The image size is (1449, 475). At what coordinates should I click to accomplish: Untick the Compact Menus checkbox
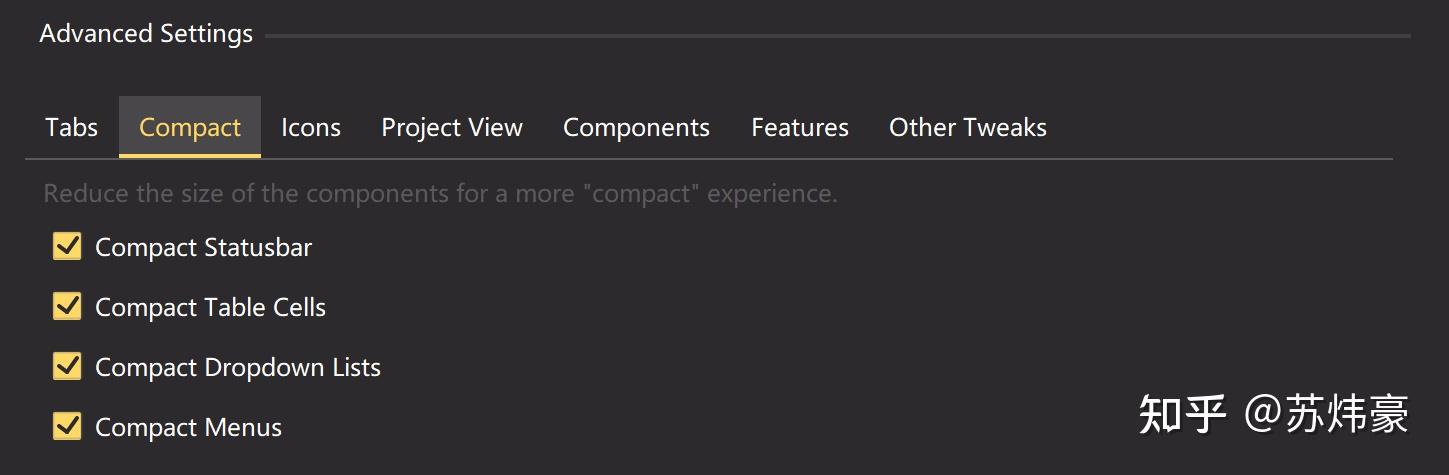67,427
